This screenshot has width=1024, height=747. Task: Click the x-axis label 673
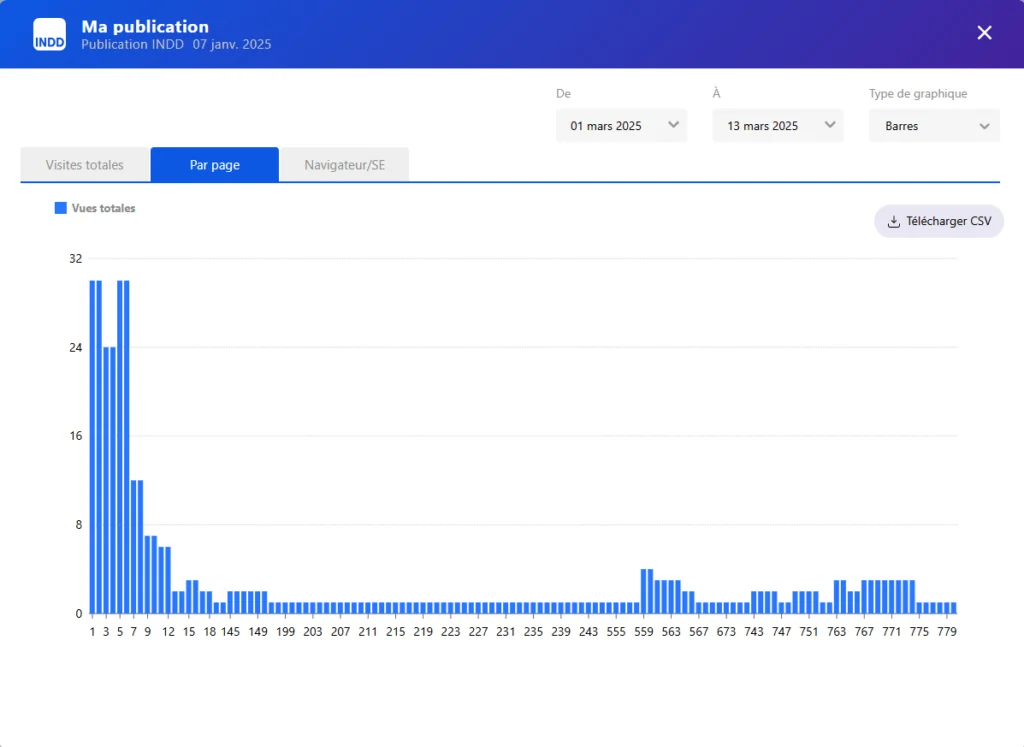726,631
